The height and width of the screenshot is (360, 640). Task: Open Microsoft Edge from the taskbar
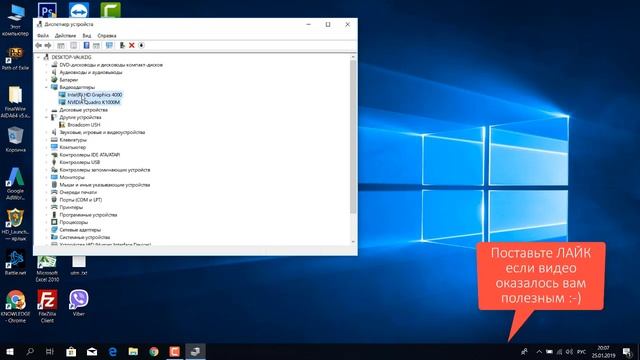pos(113,351)
